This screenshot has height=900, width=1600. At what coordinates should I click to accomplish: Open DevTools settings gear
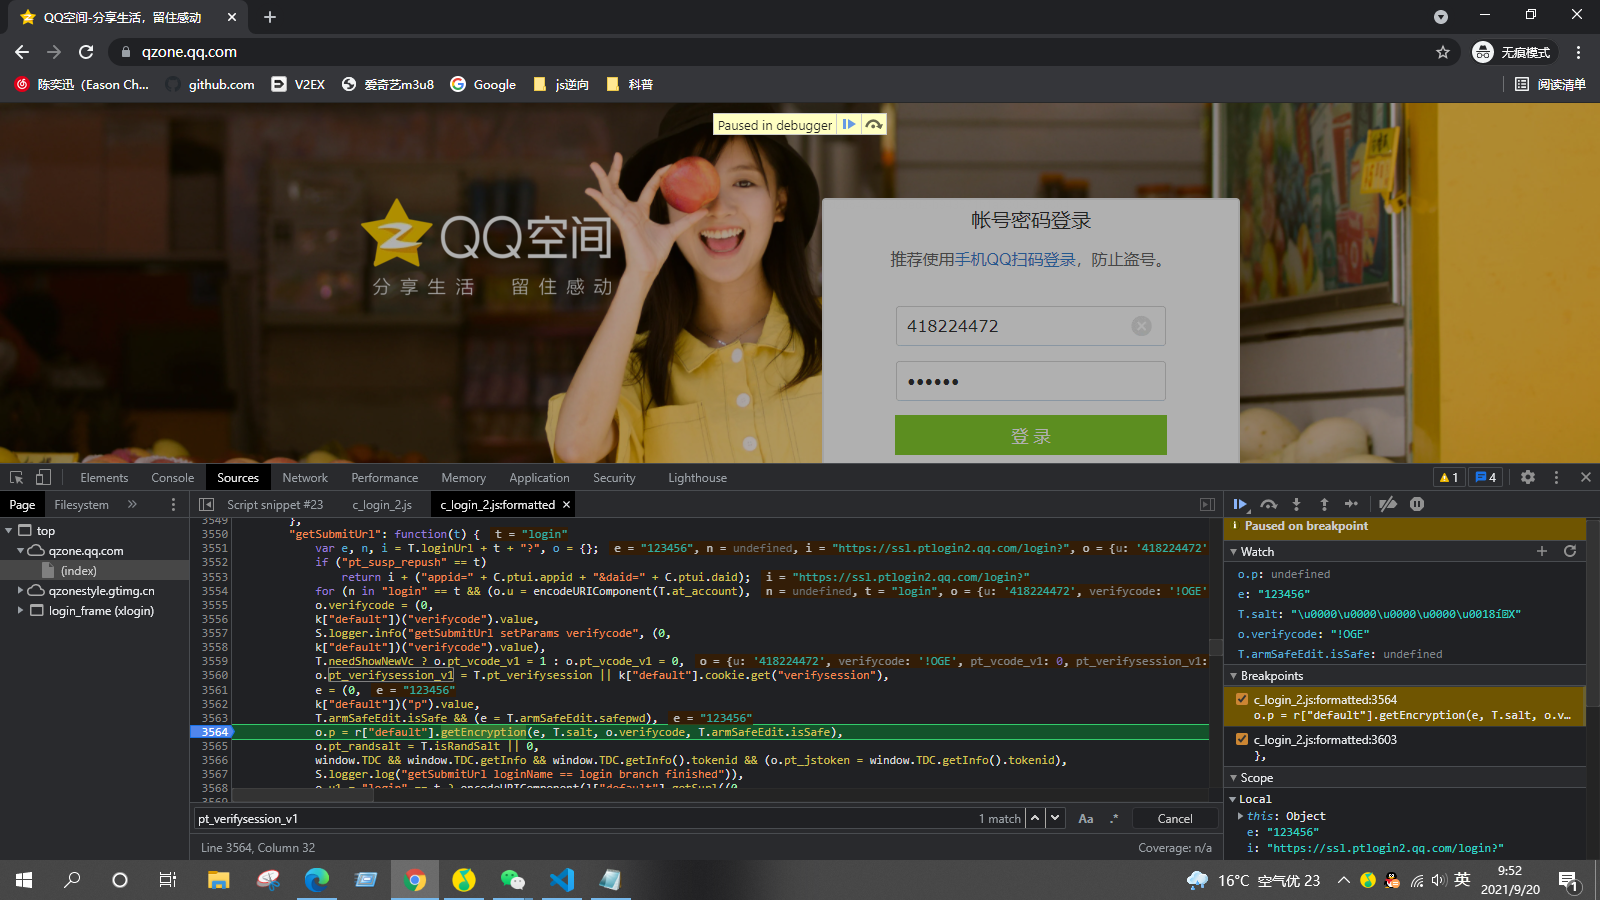(1528, 477)
